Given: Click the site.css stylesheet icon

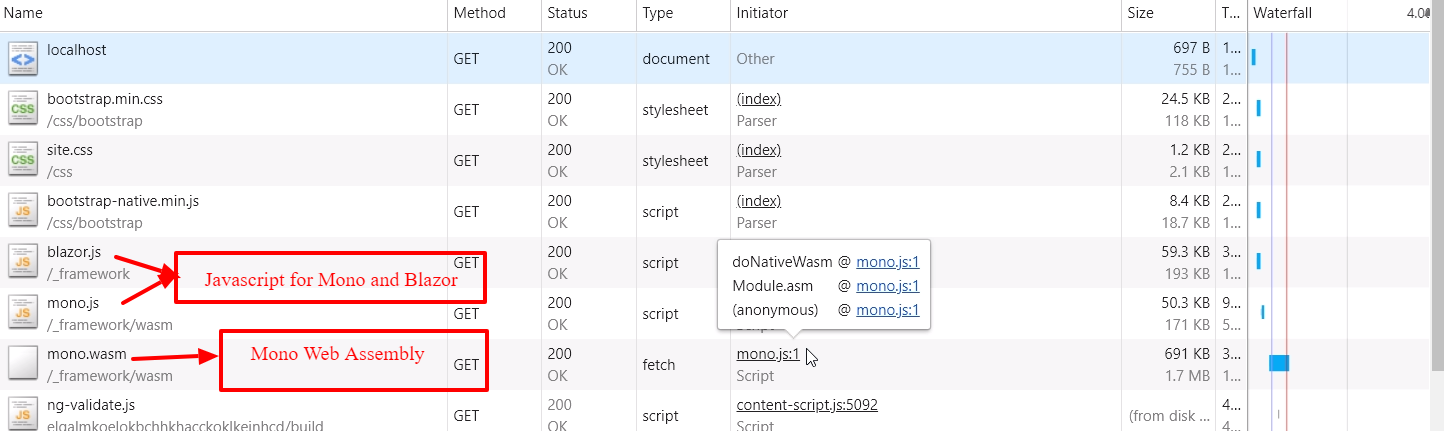Looking at the screenshot, I should (x=23, y=161).
